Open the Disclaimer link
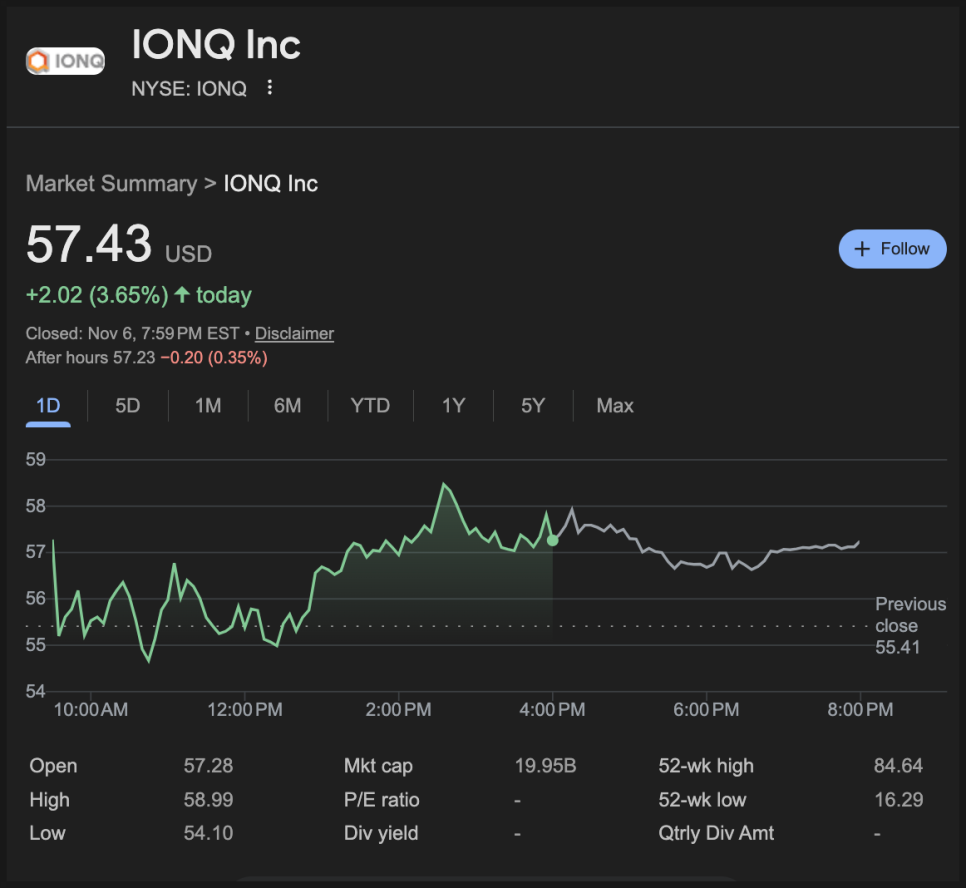The image size is (966, 888). point(294,334)
